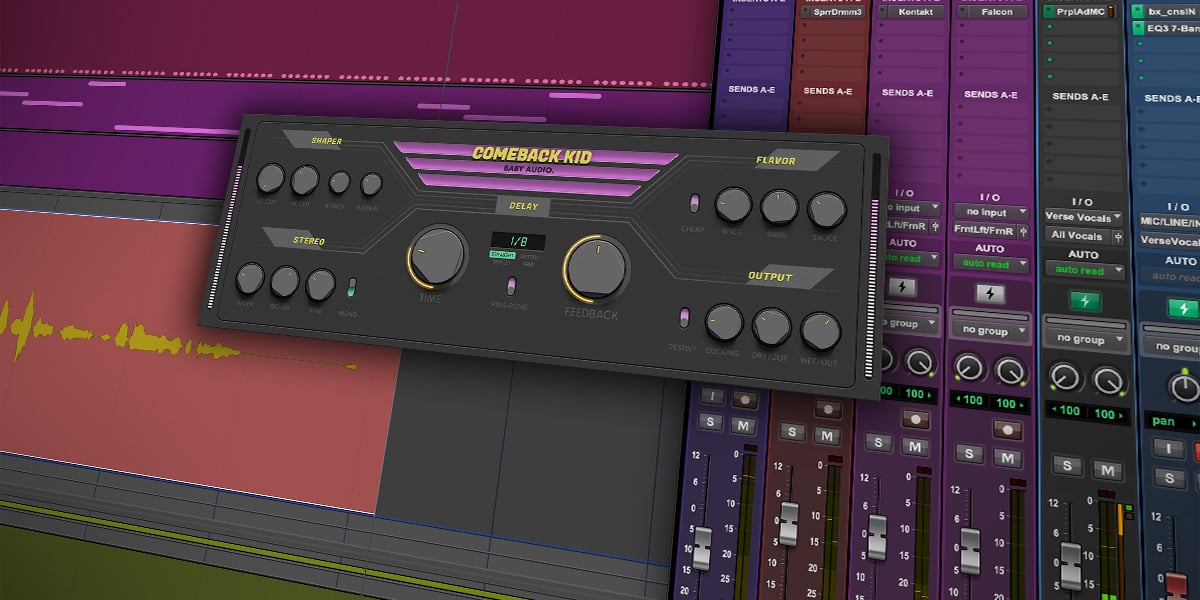Open the 'Verse Vocals' input dropdown
The height and width of the screenshot is (600, 1200).
[x=1085, y=216]
